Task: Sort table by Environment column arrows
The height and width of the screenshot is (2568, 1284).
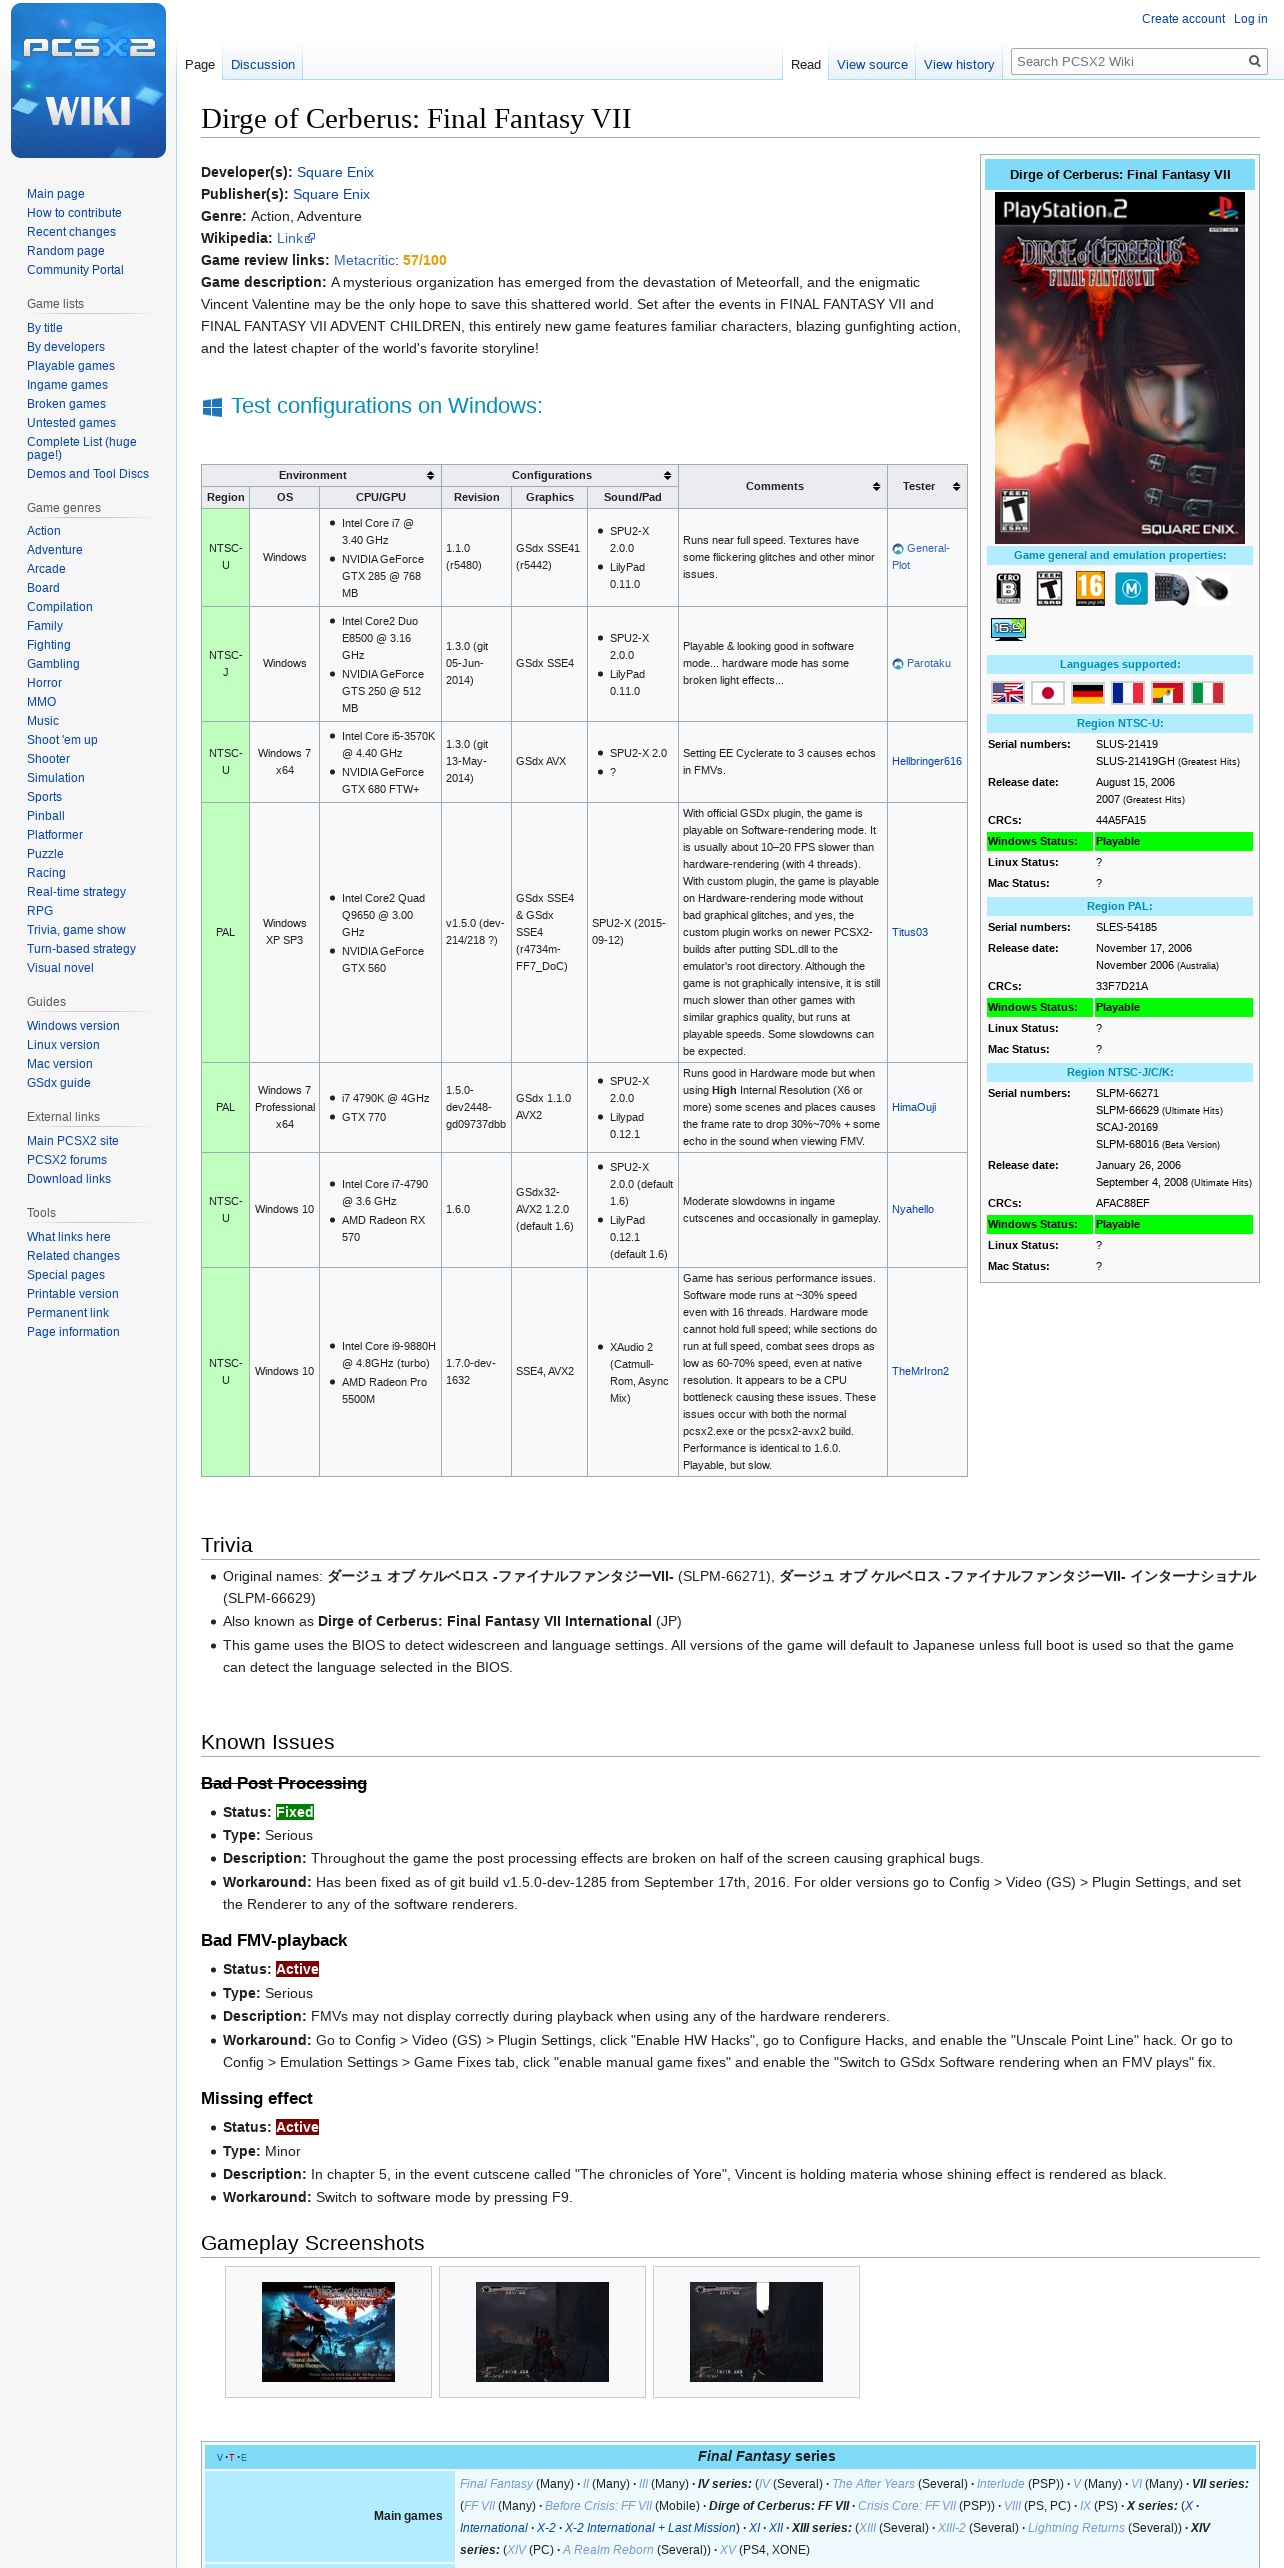Action: pos(430,475)
